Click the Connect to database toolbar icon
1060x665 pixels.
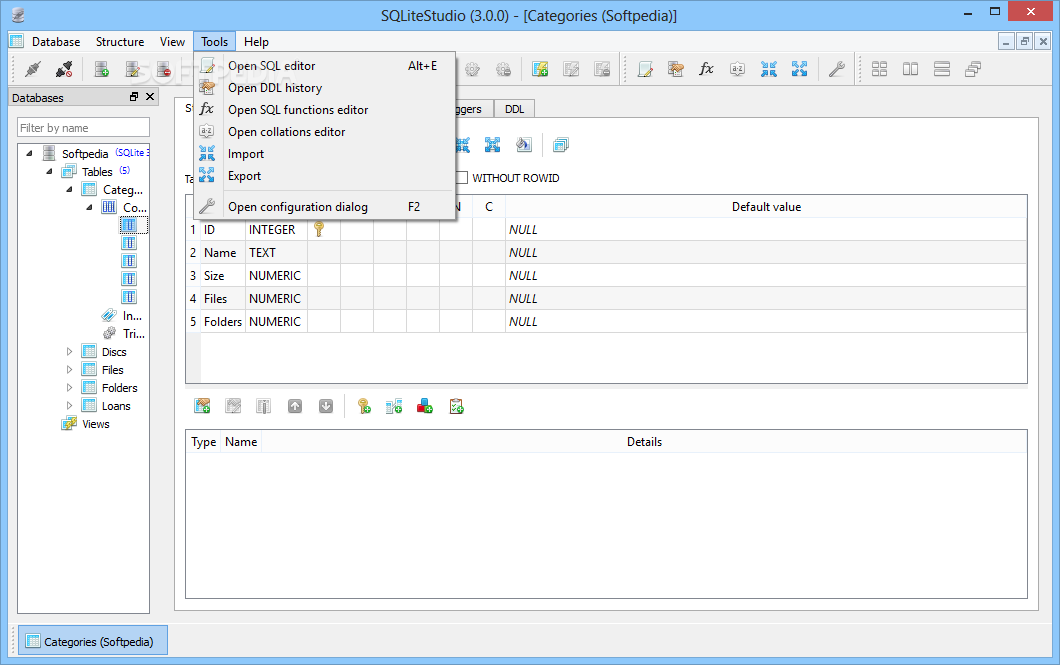coord(33,69)
